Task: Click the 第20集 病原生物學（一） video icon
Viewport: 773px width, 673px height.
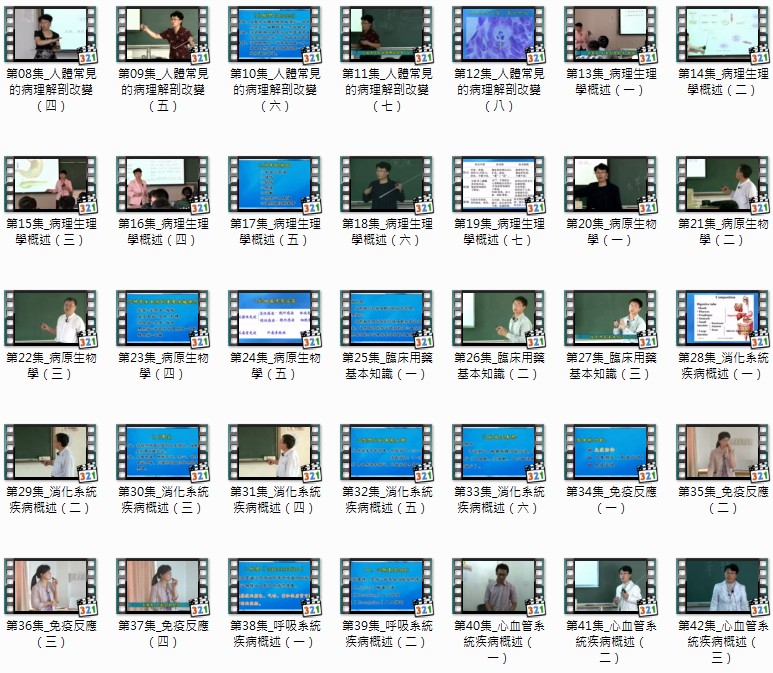Action: [x=610, y=185]
